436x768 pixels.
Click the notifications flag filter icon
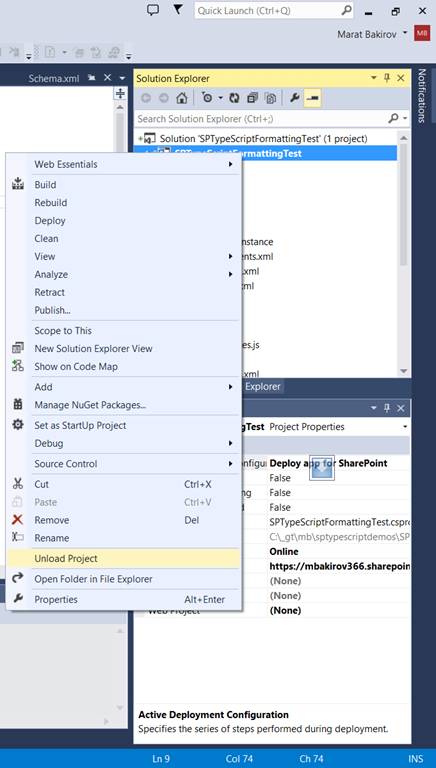tap(178, 10)
